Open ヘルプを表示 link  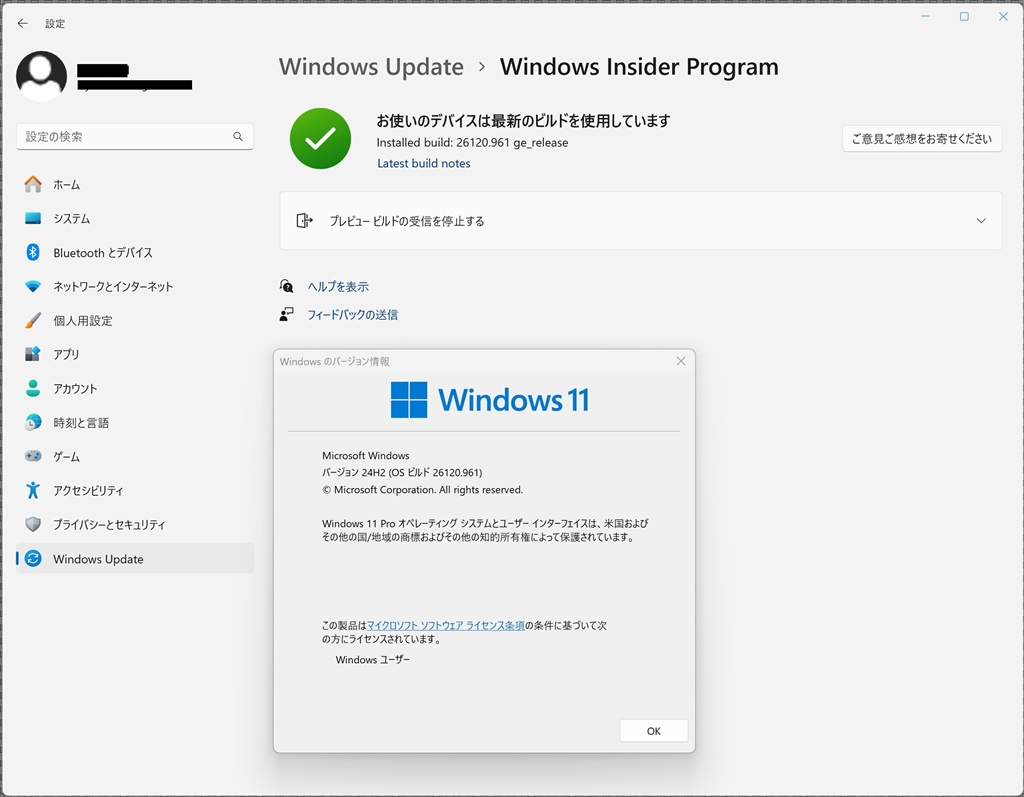pyautogui.click(x=338, y=286)
